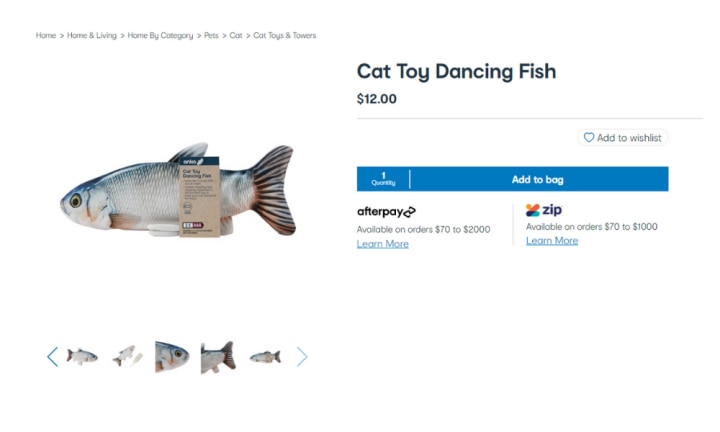720x432 pixels.
Task: Open the Quantity selector
Action: [x=383, y=179]
